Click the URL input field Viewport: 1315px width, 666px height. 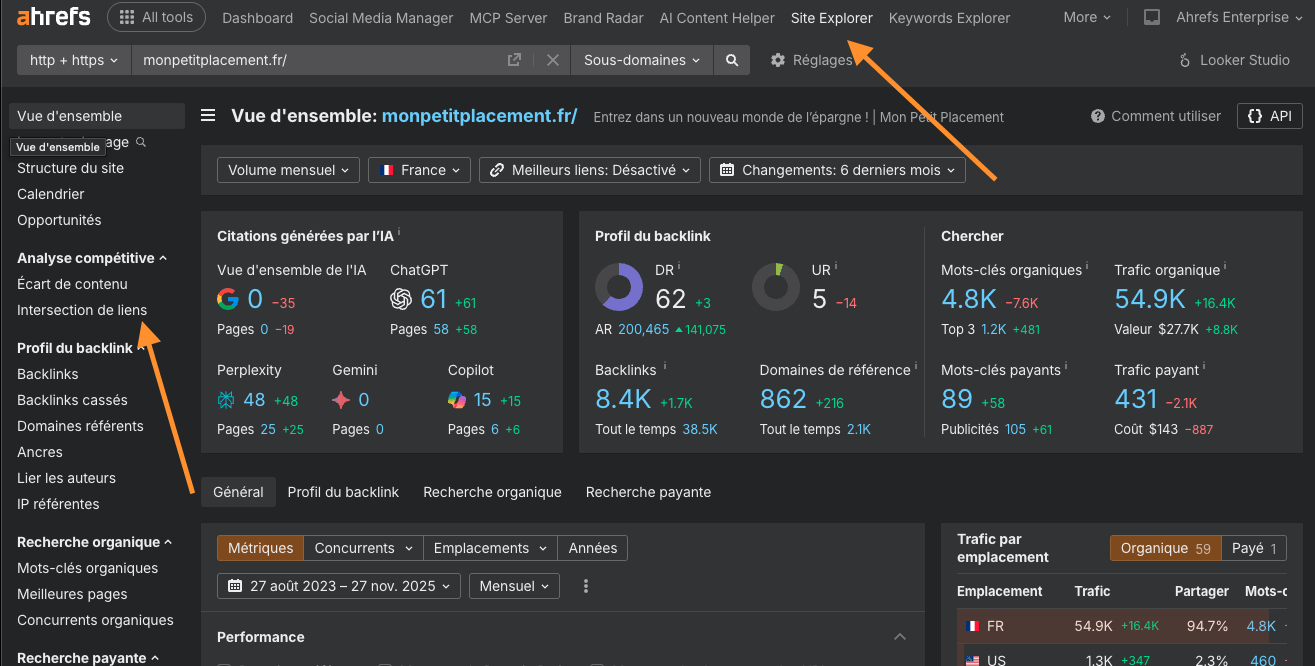pyautogui.click(x=320, y=60)
